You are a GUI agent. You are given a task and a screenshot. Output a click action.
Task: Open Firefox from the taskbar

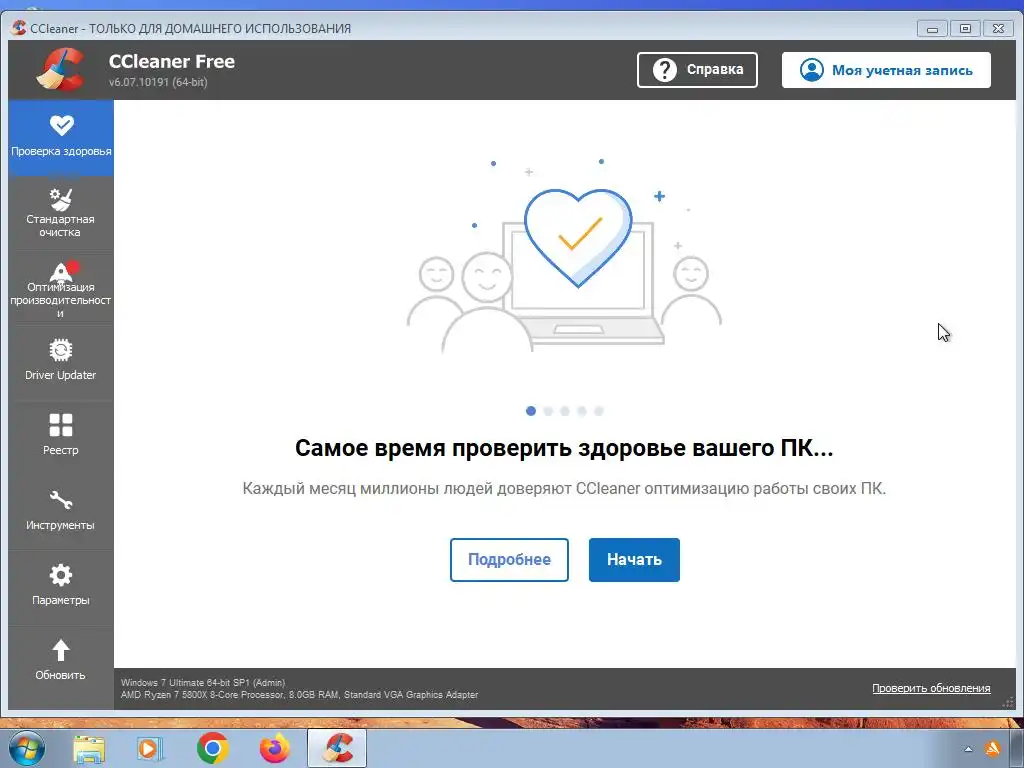(274, 748)
